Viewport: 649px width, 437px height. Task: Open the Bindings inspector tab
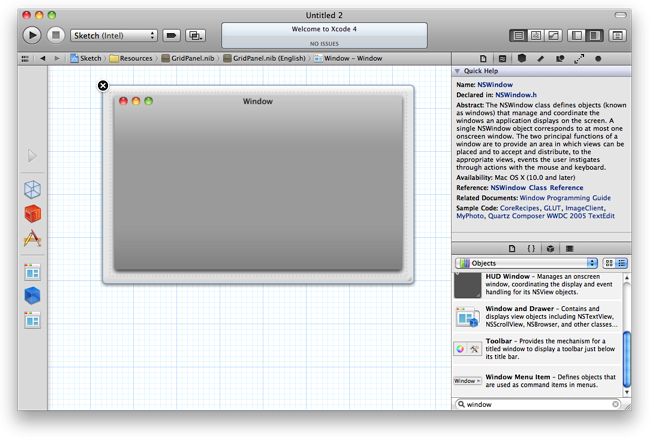598,59
